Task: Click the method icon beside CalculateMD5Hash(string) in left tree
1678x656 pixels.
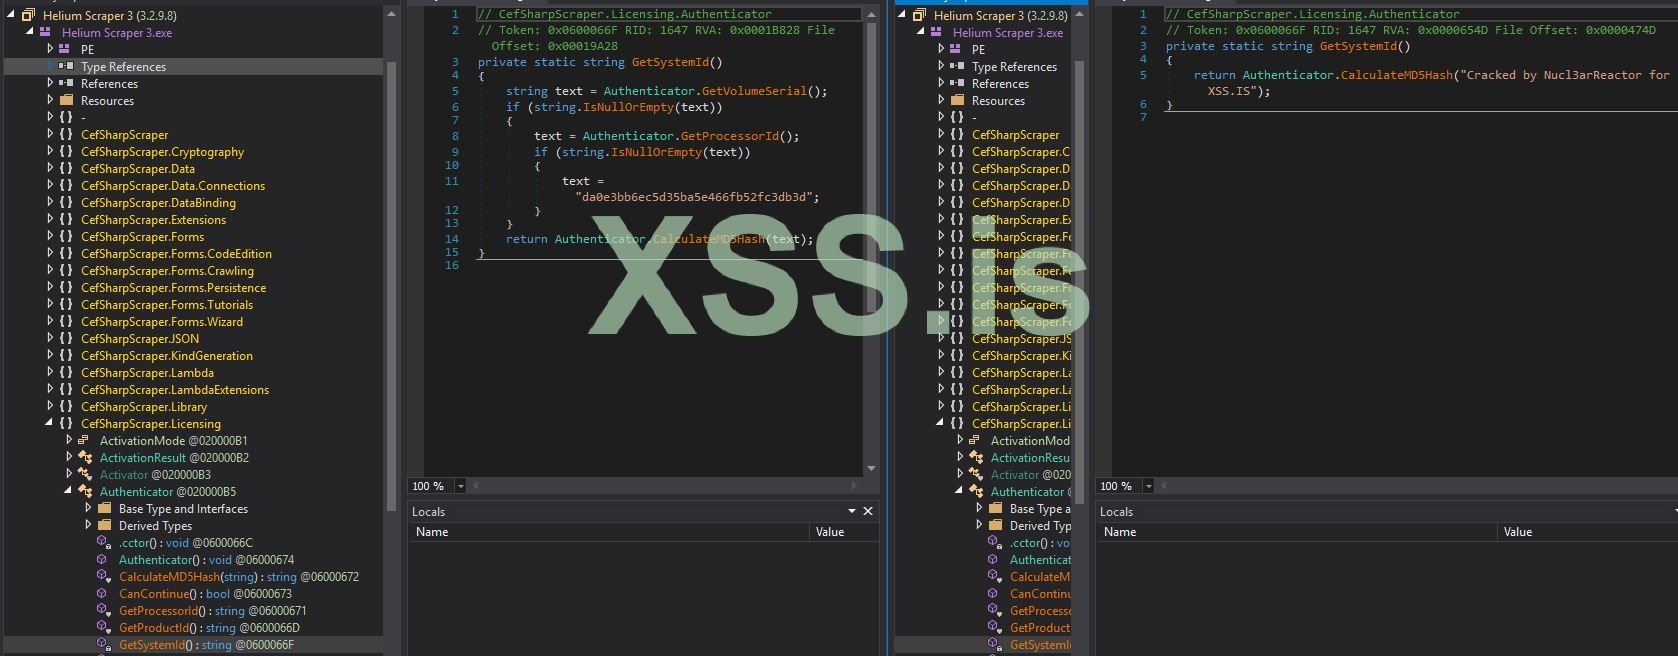Action: click(x=103, y=576)
